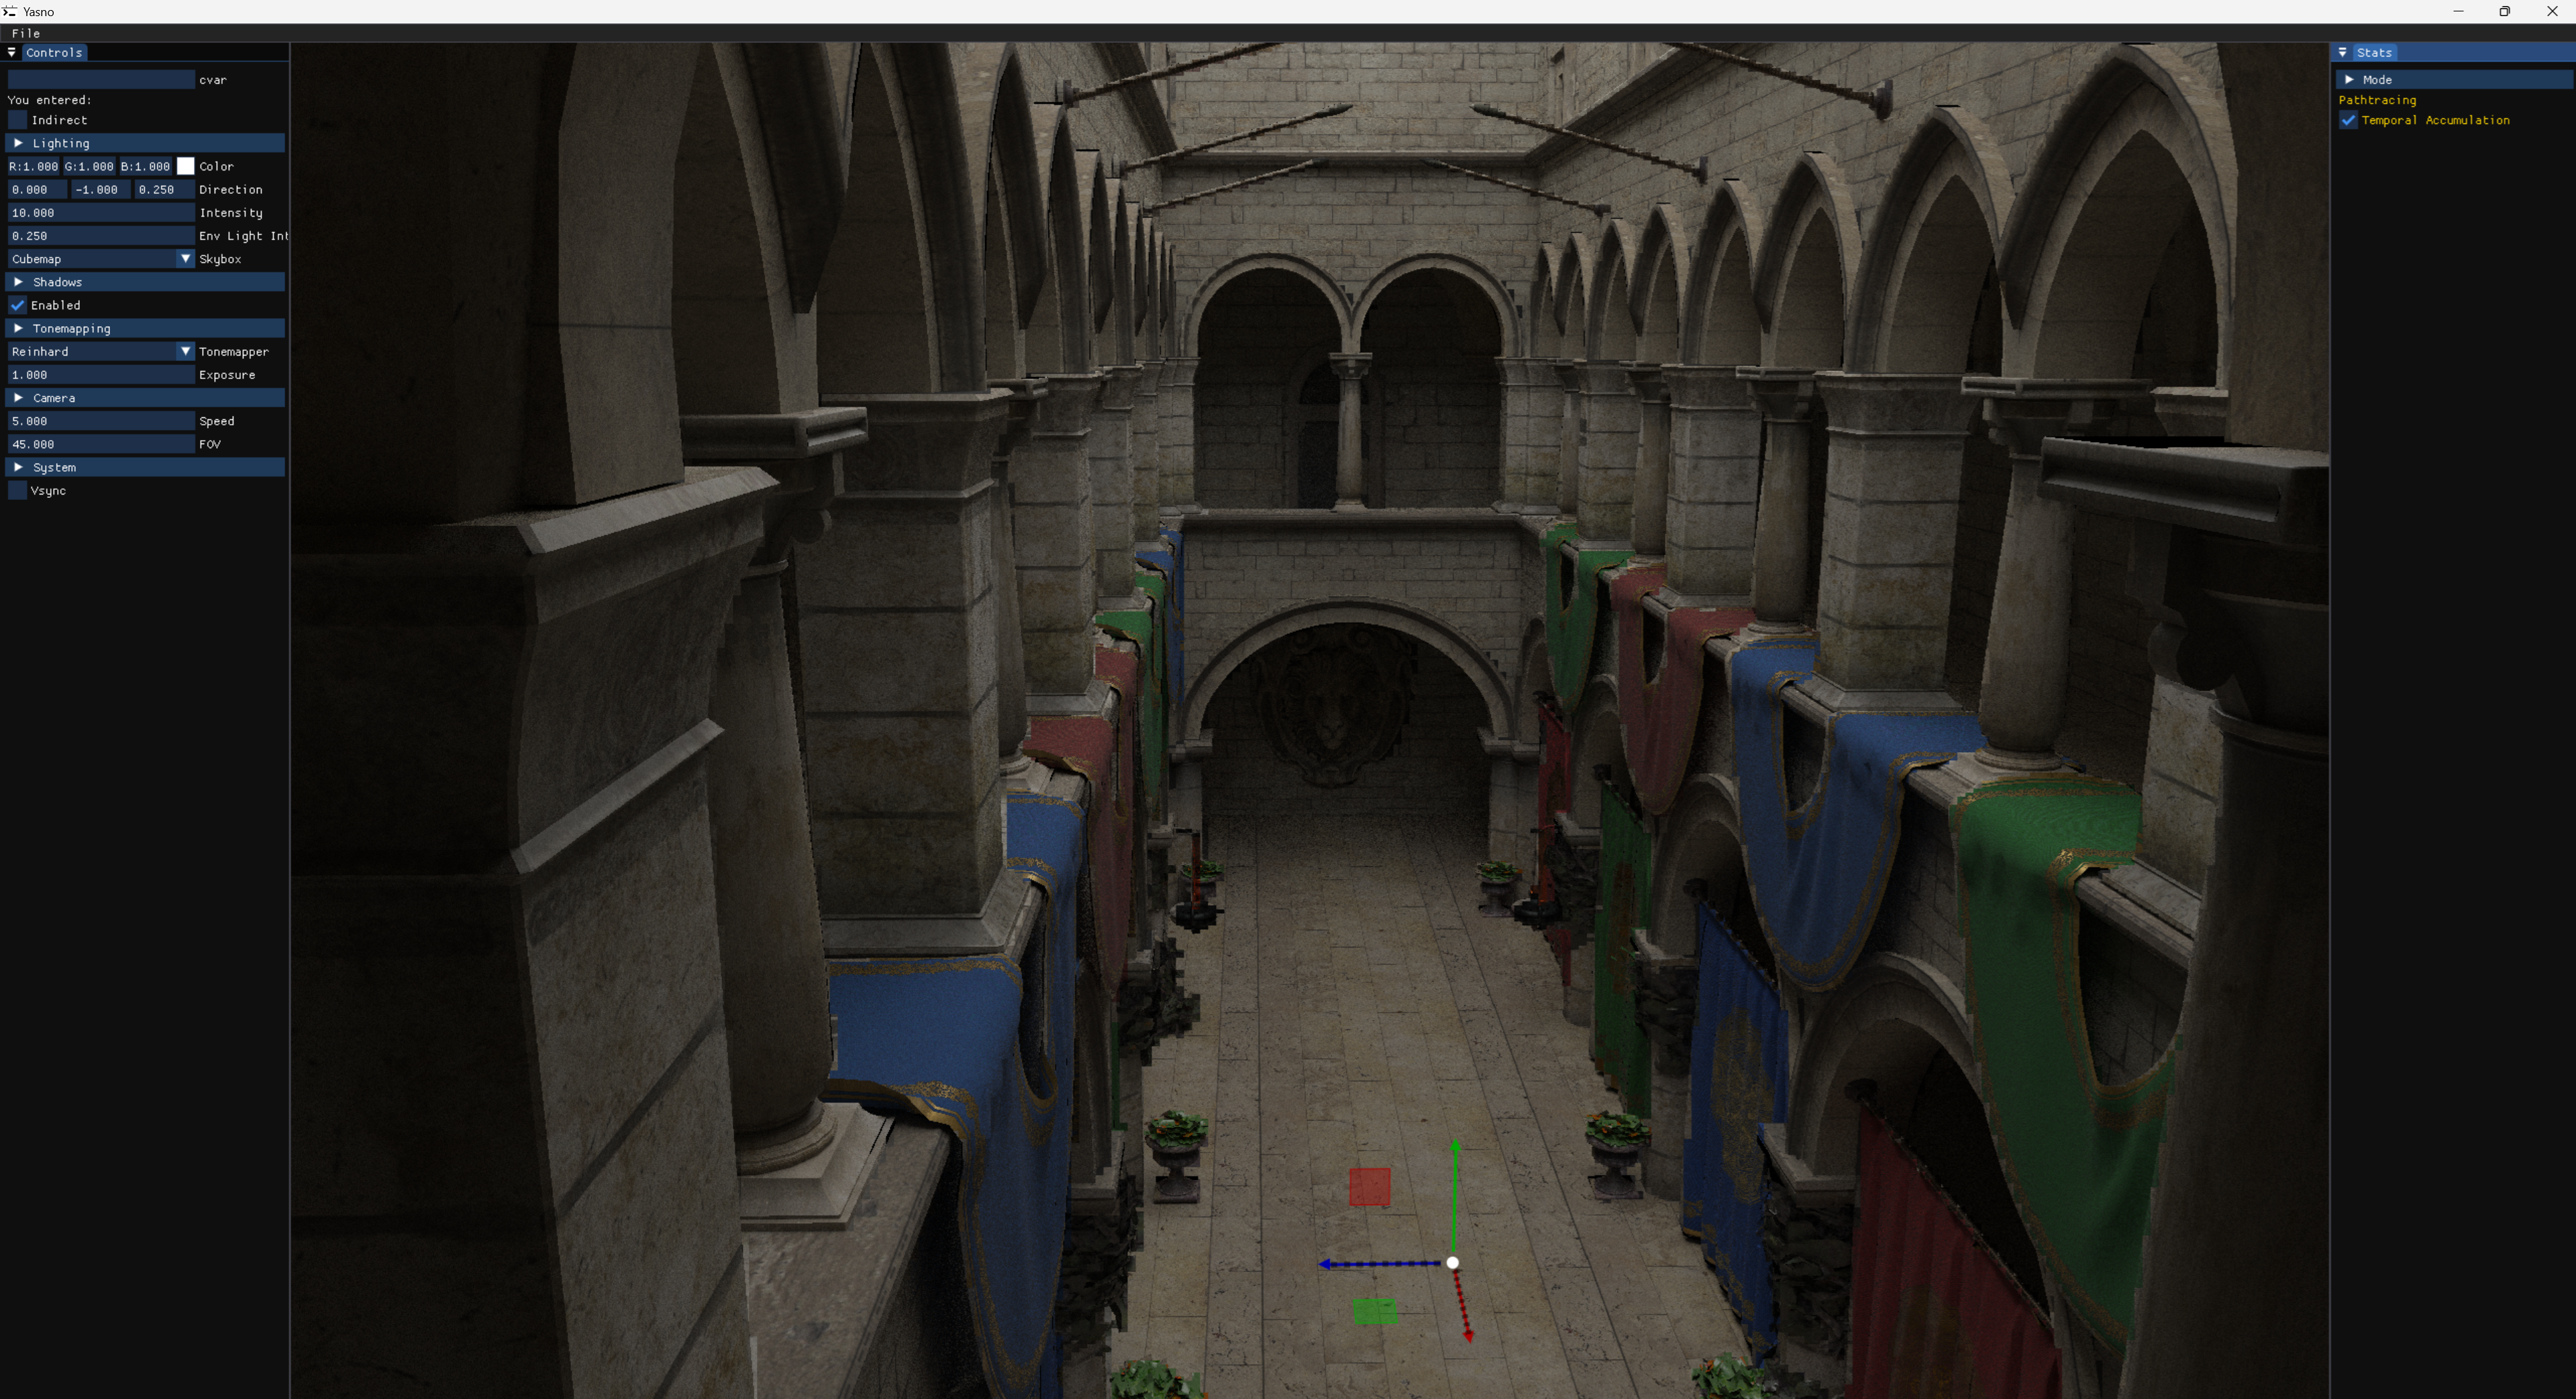Disable the shadows Enabled checkbox

(17, 305)
